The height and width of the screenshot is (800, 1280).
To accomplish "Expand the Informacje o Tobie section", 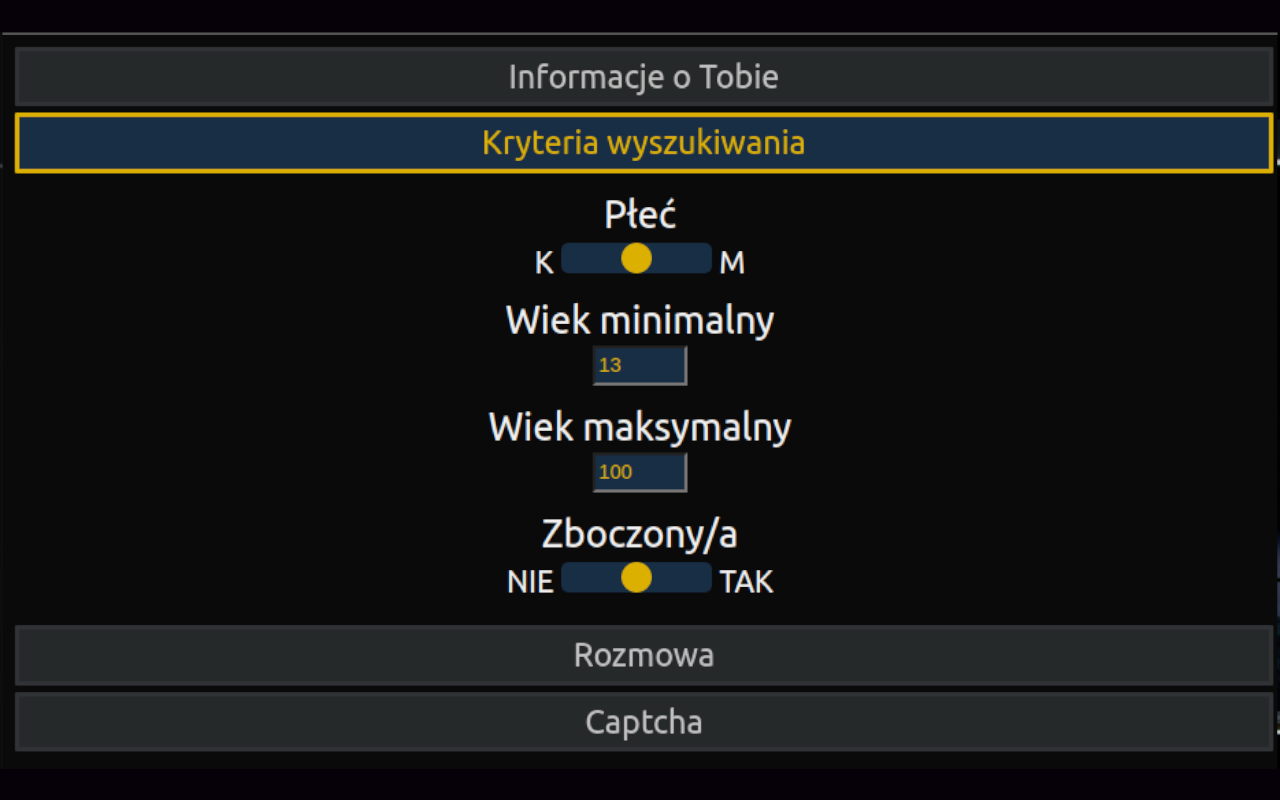I will (x=643, y=77).
